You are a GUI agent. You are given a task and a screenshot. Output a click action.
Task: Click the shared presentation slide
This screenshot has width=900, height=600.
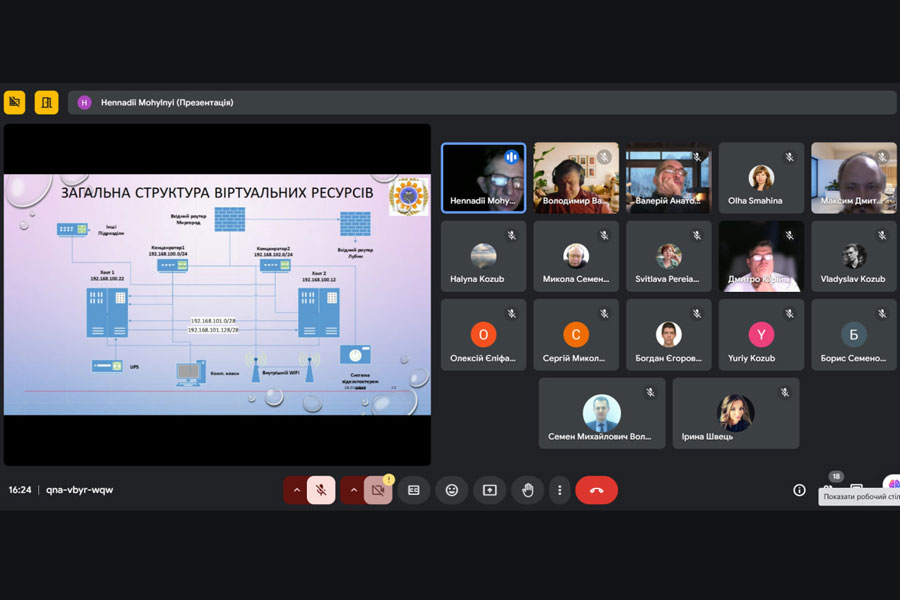point(217,295)
